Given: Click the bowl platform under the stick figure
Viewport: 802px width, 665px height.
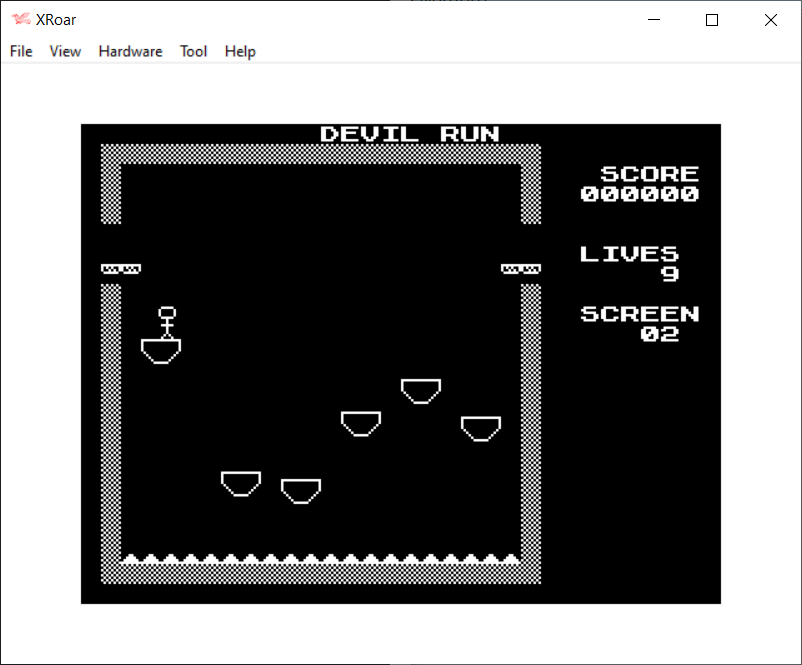Looking at the screenshot, I should (x=161, y=350).
